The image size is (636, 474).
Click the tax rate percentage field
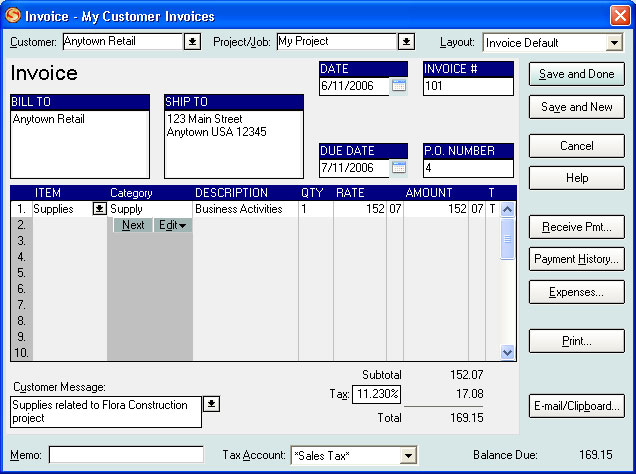[x=376, y=394]
